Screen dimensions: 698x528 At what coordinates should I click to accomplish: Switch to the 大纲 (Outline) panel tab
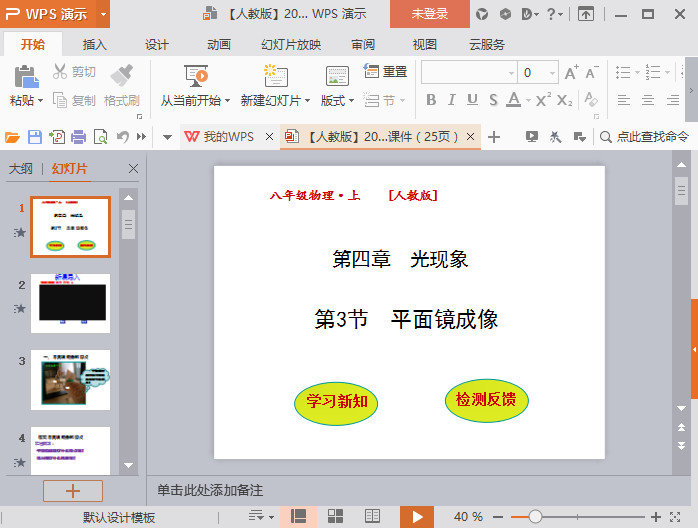(20, 169)
